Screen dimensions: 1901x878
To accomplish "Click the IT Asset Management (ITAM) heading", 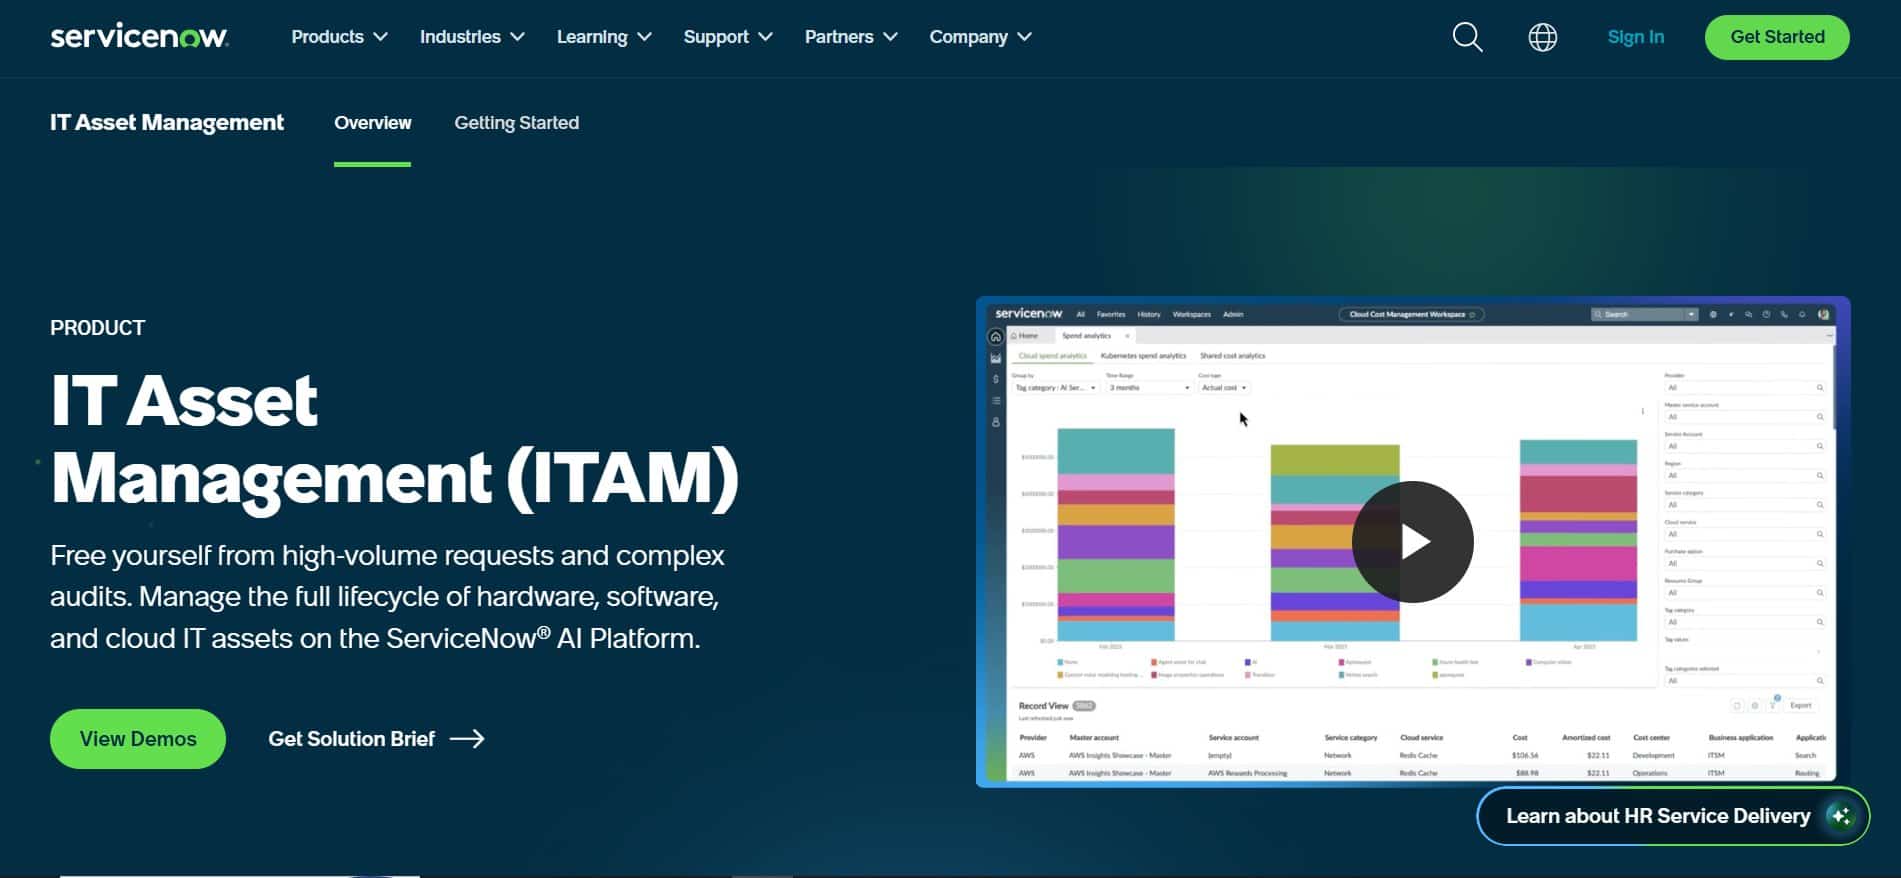I will coord(395,440).
